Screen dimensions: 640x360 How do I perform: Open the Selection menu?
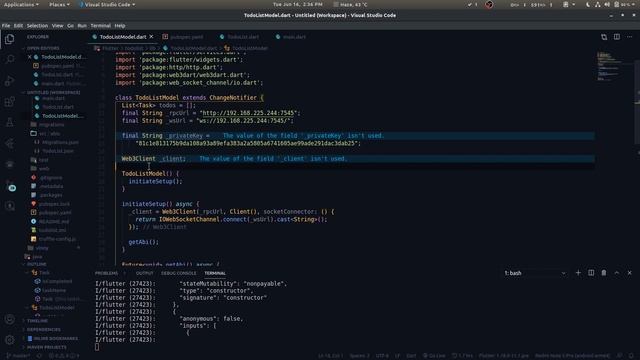tap(37, 26)
